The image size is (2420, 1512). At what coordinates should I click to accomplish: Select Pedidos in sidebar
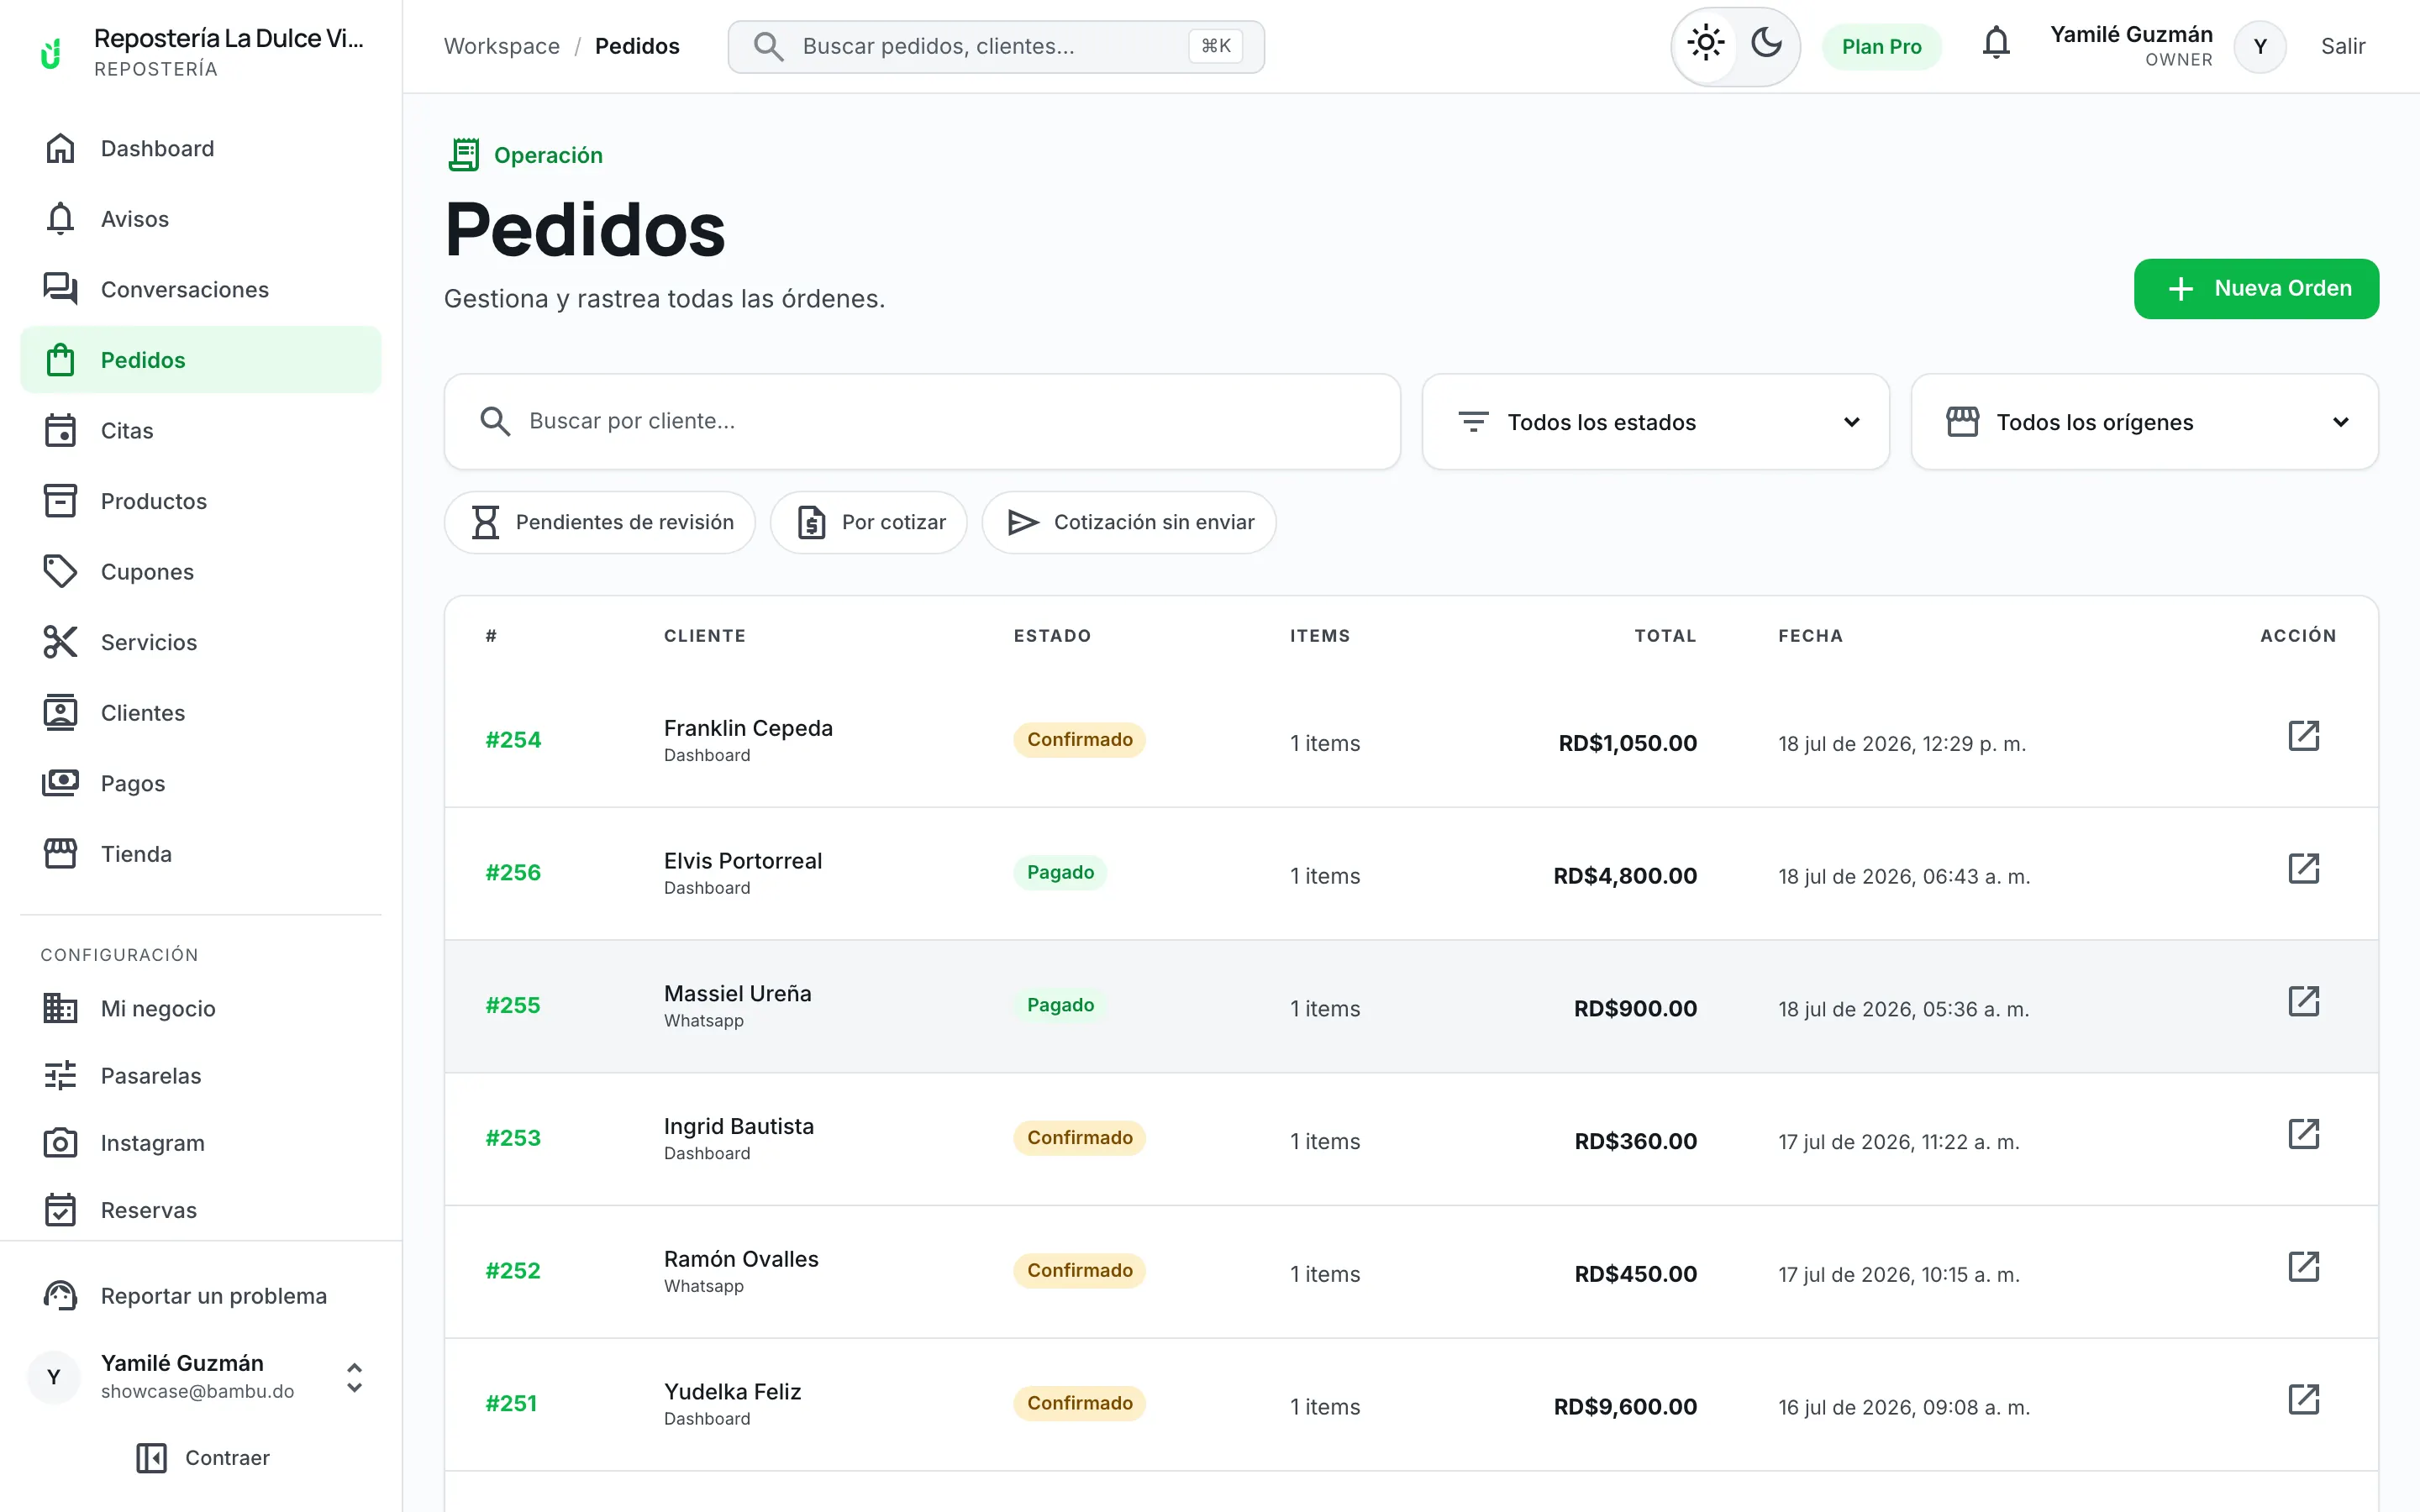(201, 360)
